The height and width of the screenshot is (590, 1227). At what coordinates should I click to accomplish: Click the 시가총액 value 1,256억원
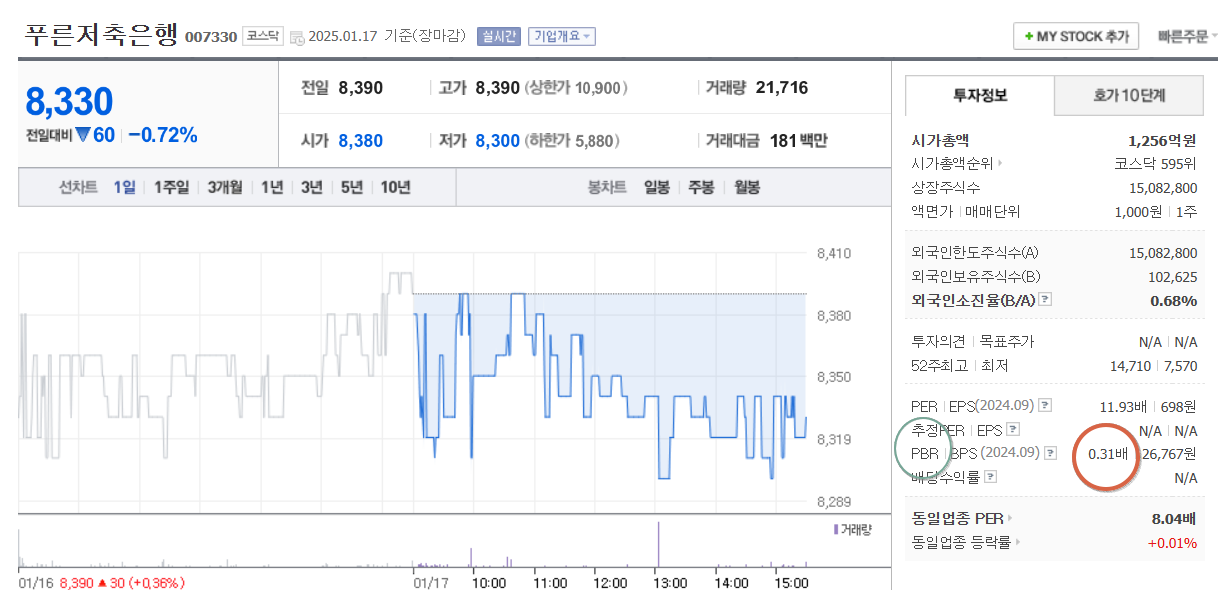click(1162, 140)
